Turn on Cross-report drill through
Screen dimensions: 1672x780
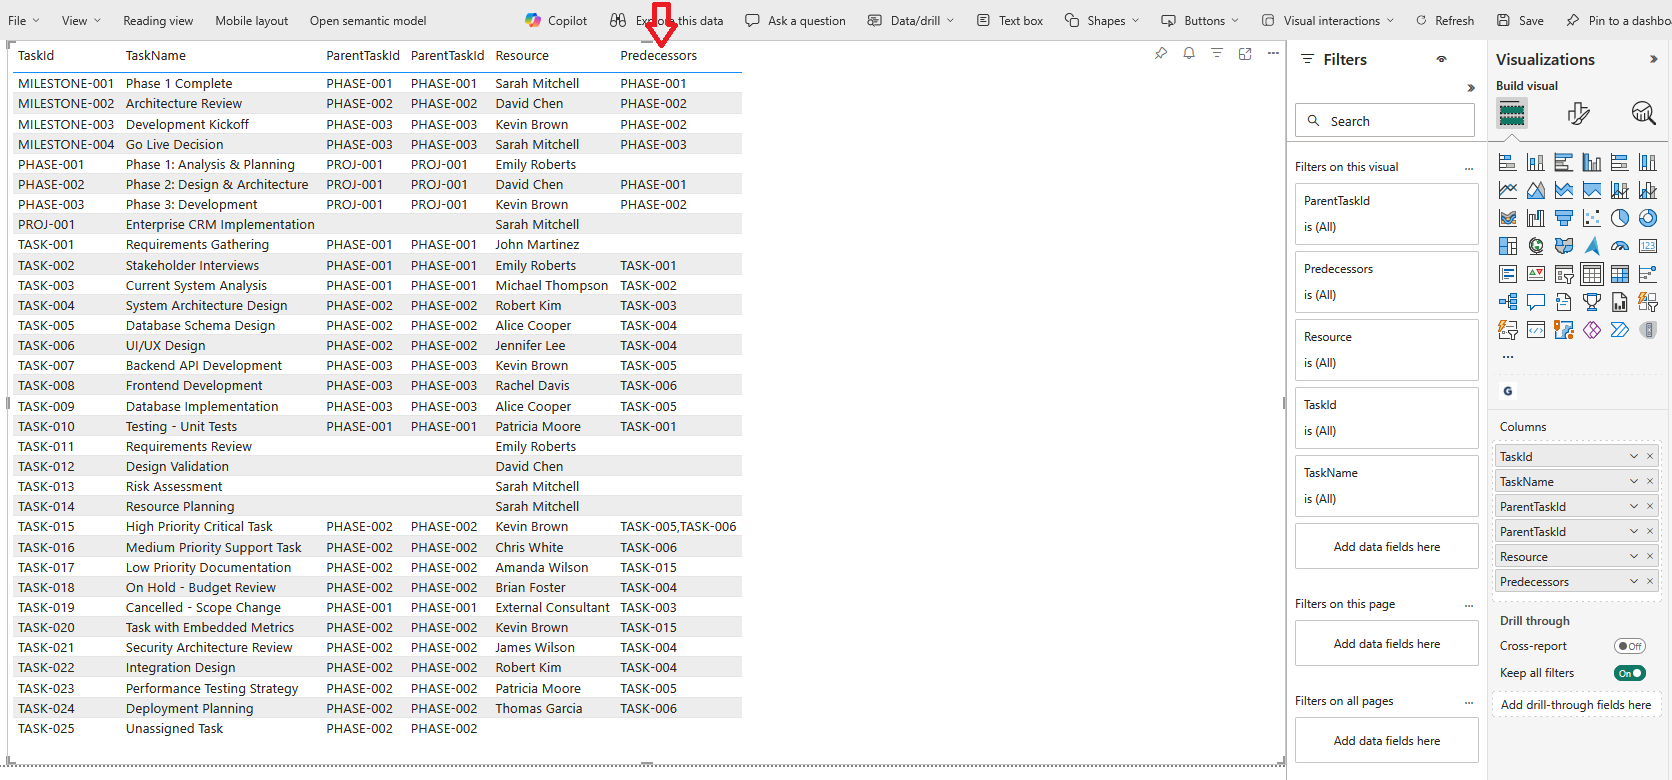(x=1629, y=646)
